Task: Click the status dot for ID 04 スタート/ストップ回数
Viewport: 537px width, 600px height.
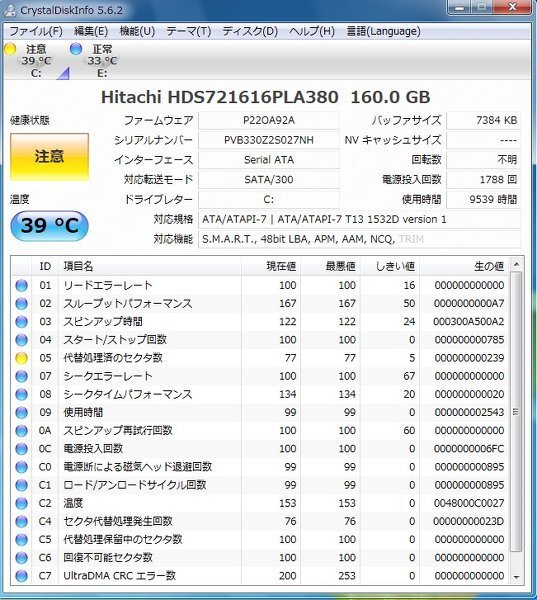Action: (21, 340)
